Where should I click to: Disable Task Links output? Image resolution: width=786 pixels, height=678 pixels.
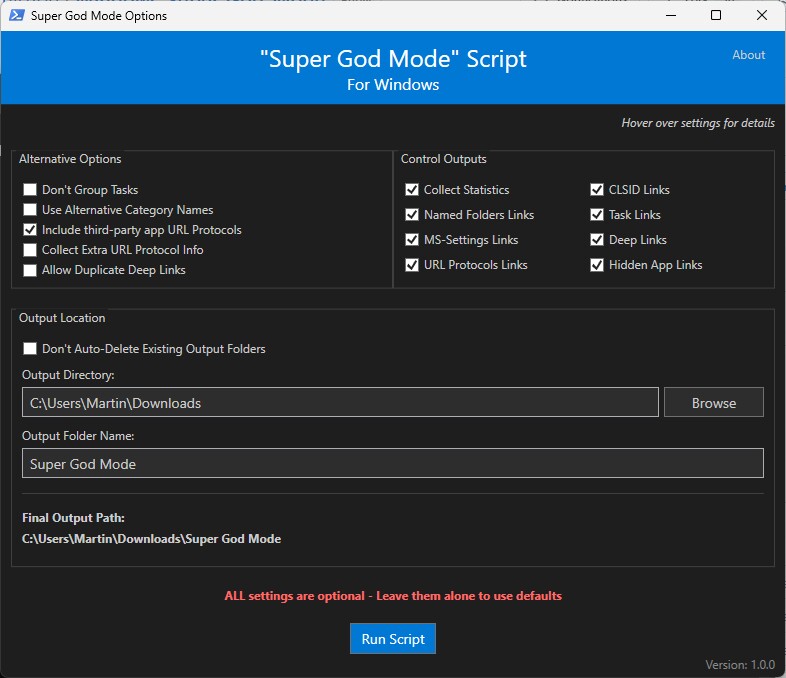tap(597, 215)
